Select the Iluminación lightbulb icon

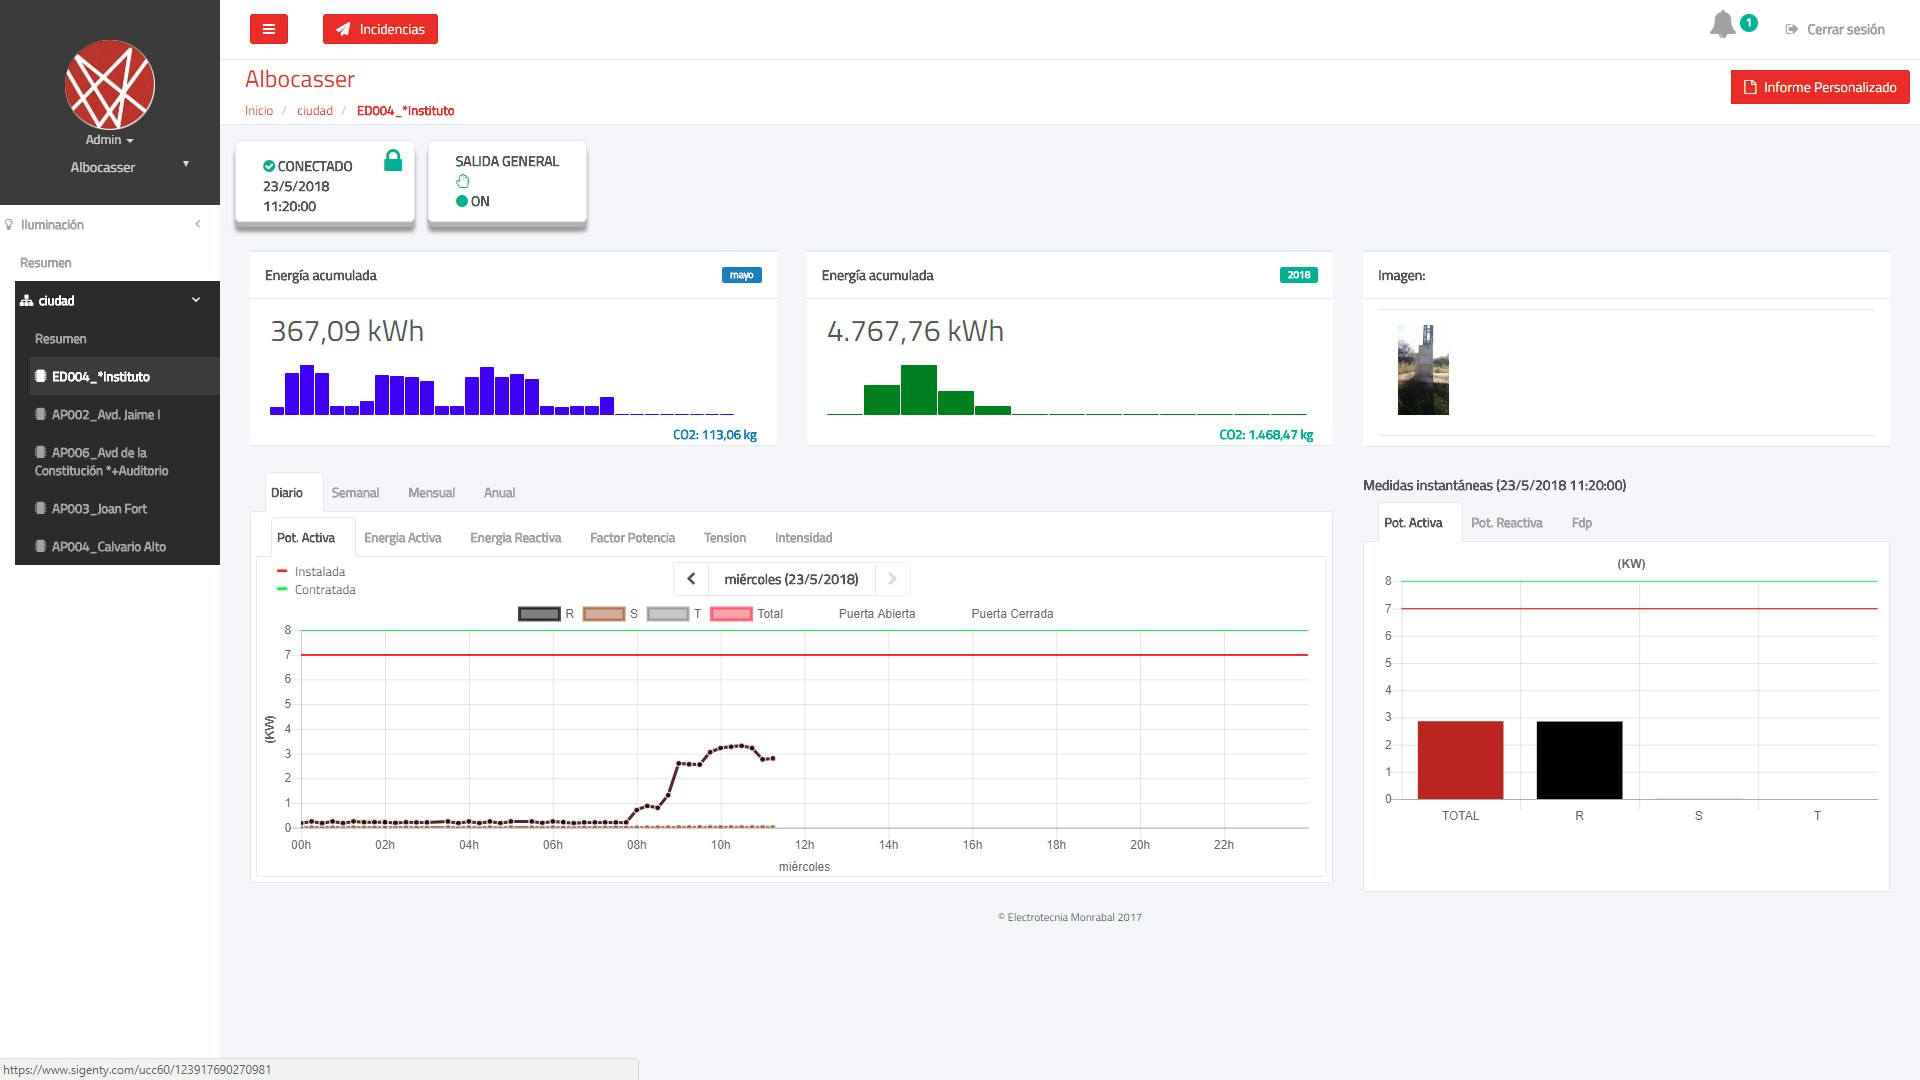pyautogui.click(x=9, y=224)
